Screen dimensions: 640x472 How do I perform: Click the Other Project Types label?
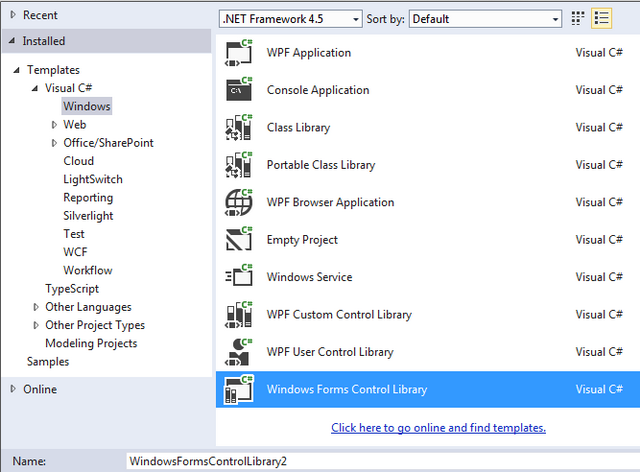pos(95,325)
